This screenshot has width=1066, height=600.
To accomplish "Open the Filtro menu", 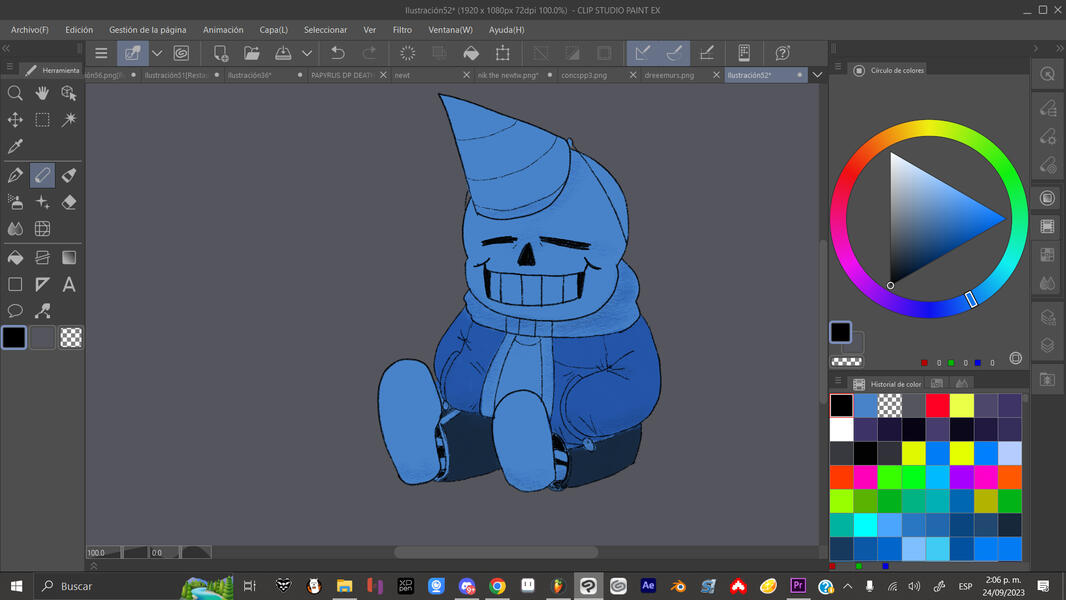I will pos(402,30).
